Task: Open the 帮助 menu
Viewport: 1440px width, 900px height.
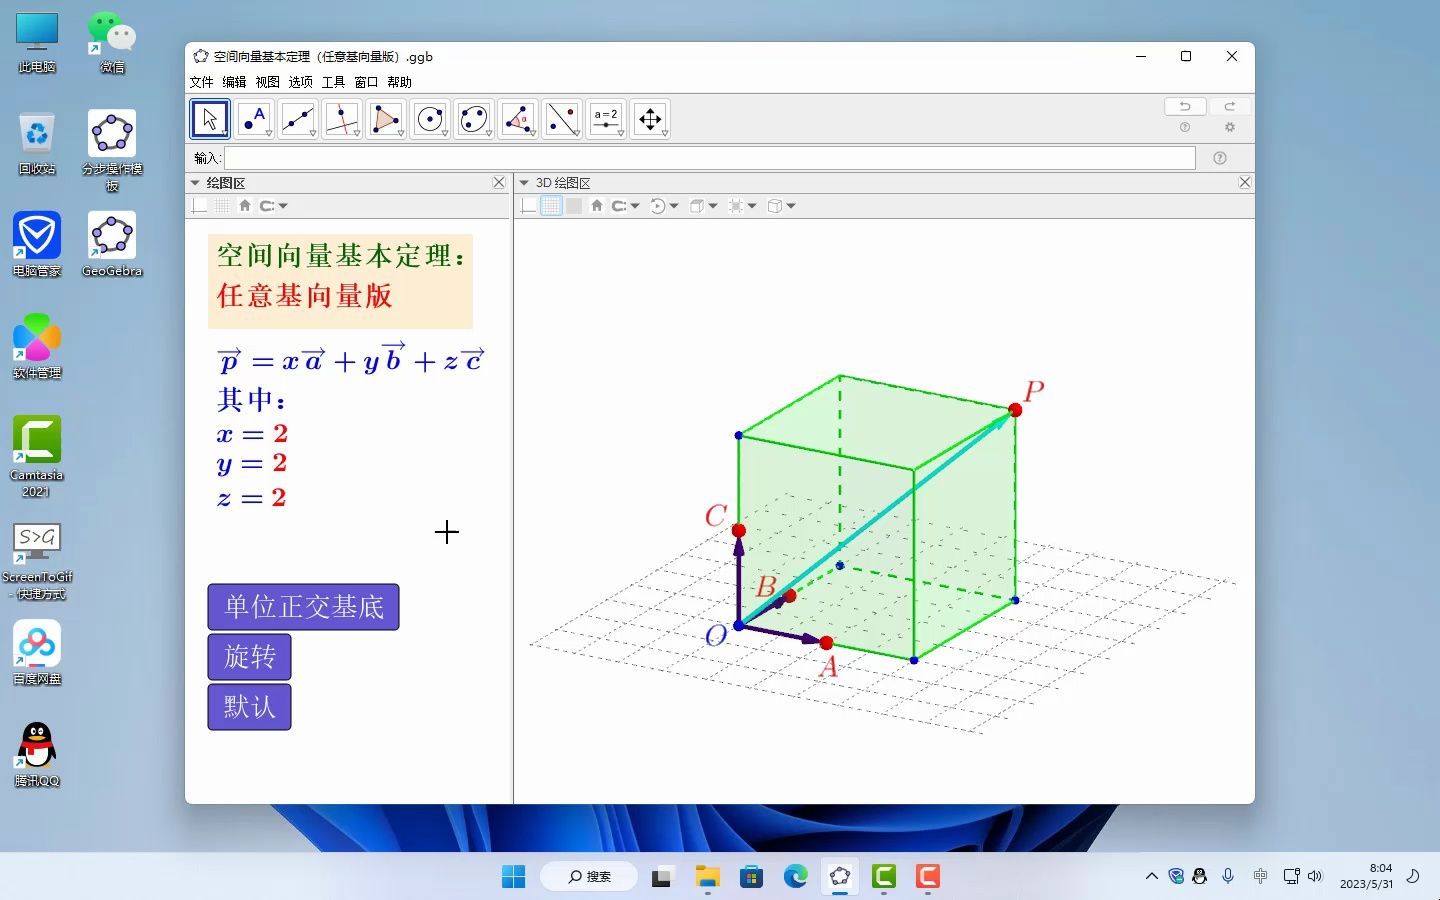Action: [x=399, y=82]
